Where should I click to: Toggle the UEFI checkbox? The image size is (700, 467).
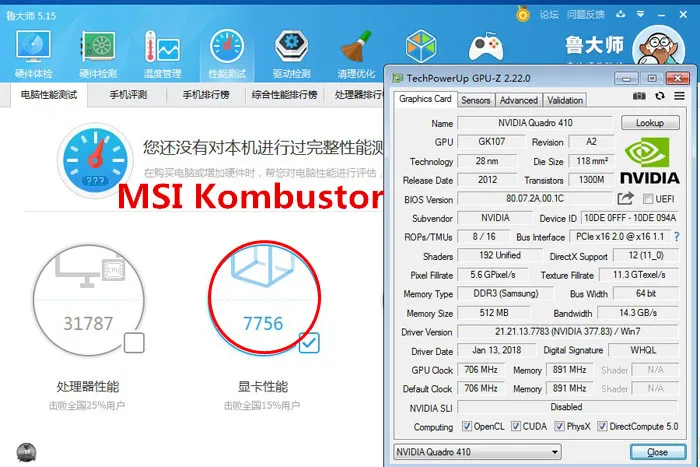point(647,199)
